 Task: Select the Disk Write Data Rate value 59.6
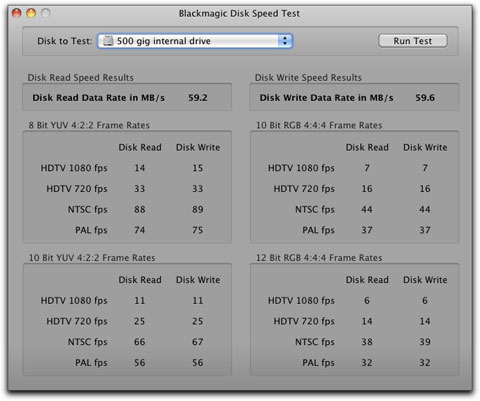click(425, 98)
